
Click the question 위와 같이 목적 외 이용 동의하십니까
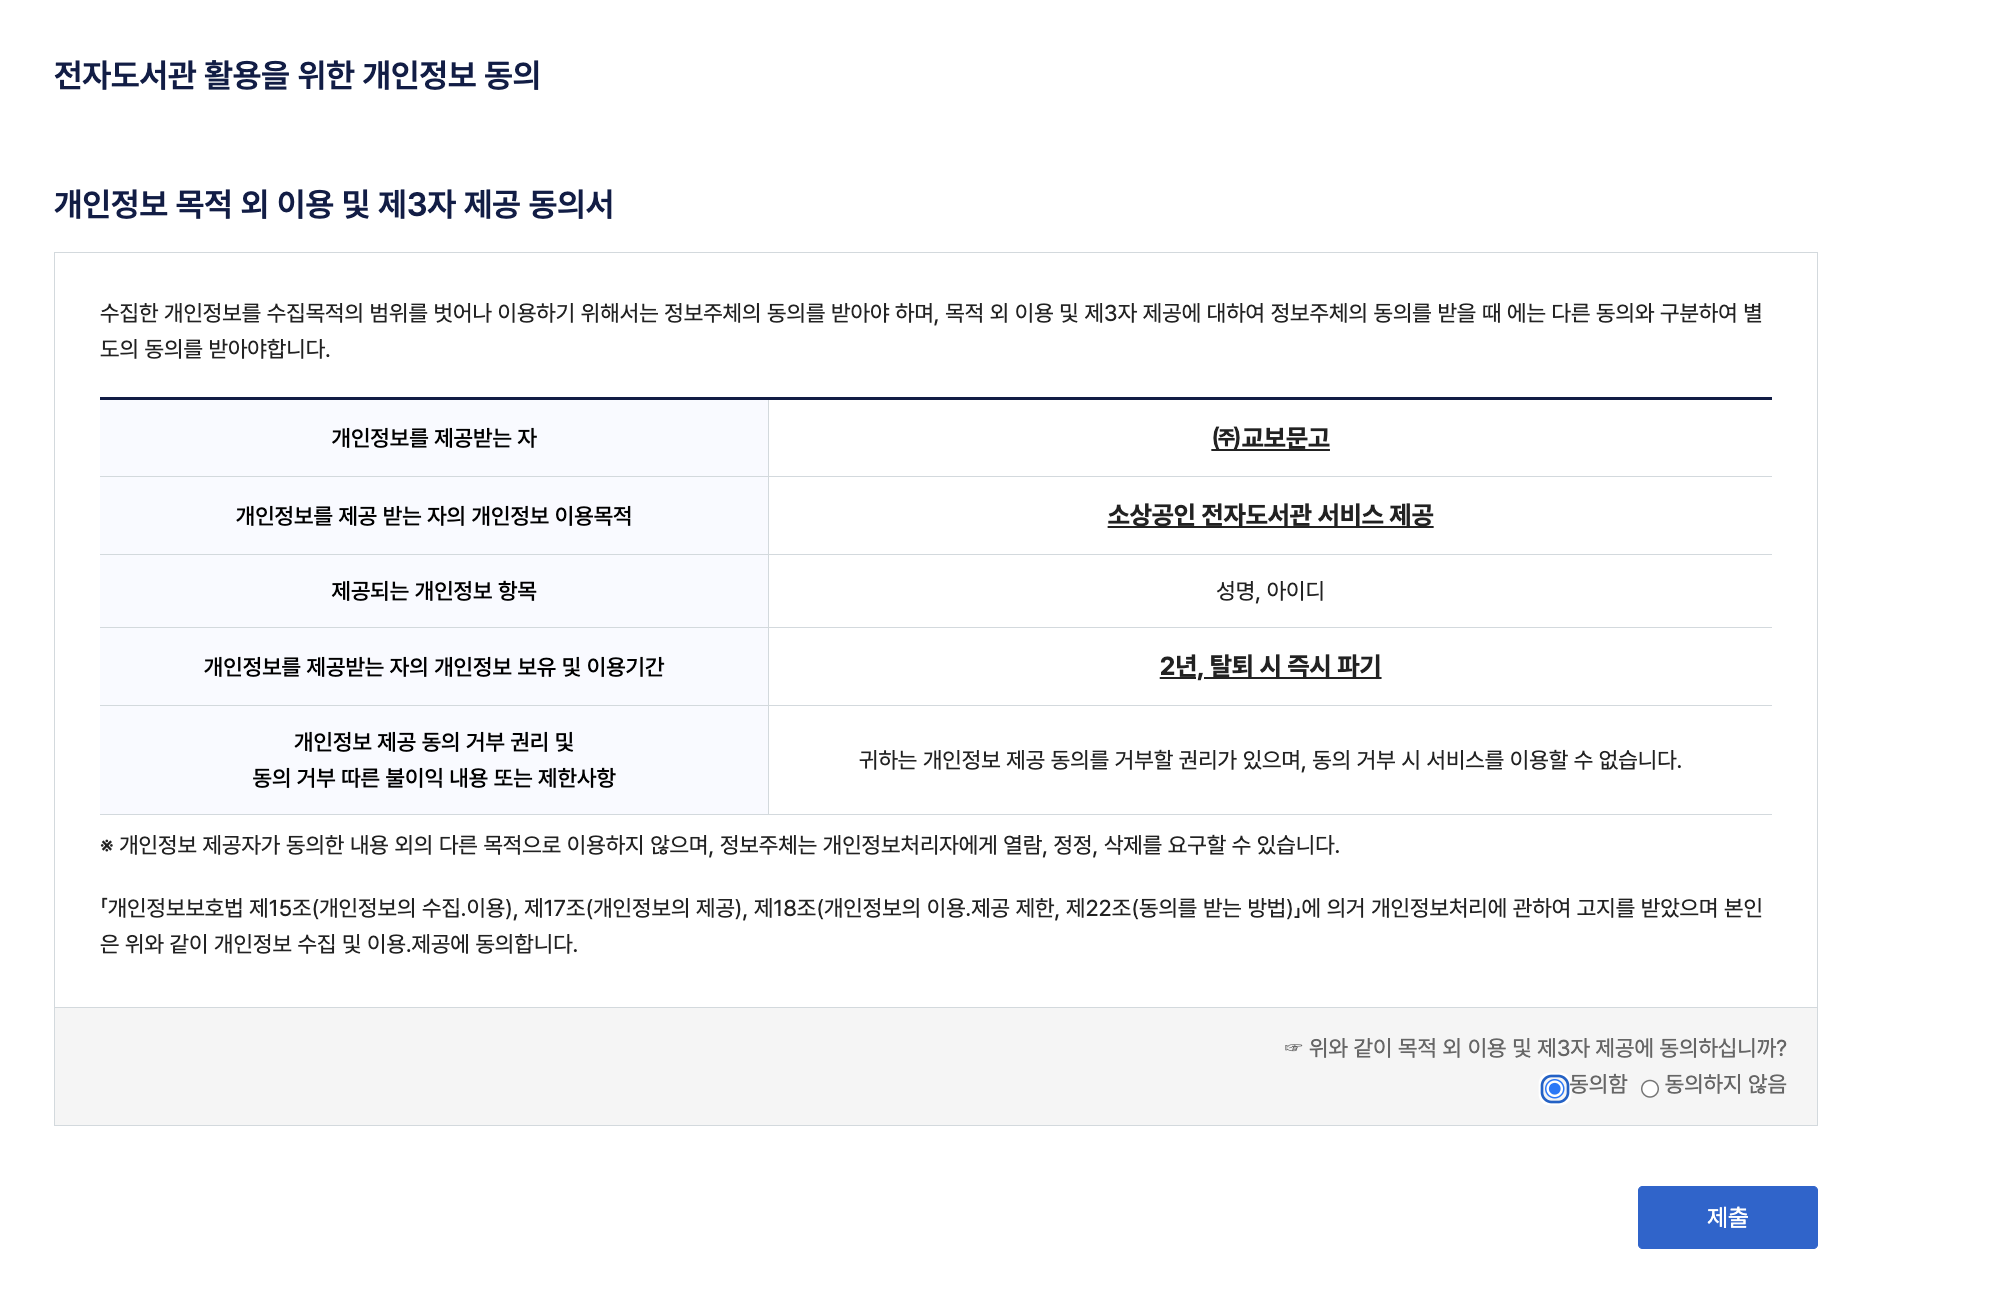click(x=1535, y=1048)
